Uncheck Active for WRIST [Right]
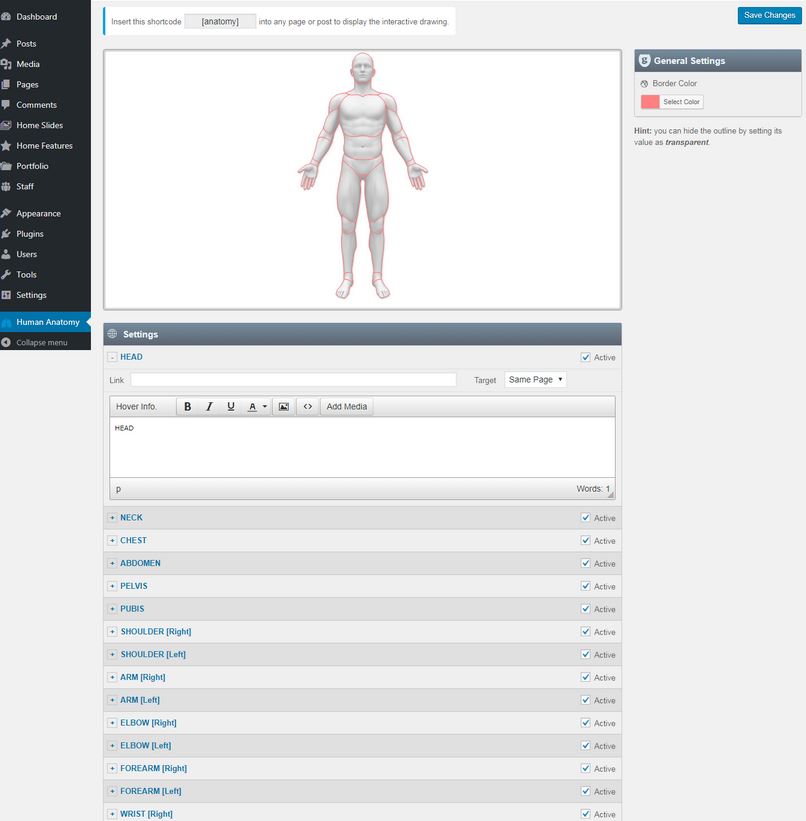Image resolution: width=806 pixels, height=821 pixels. (x=586, y=814)
